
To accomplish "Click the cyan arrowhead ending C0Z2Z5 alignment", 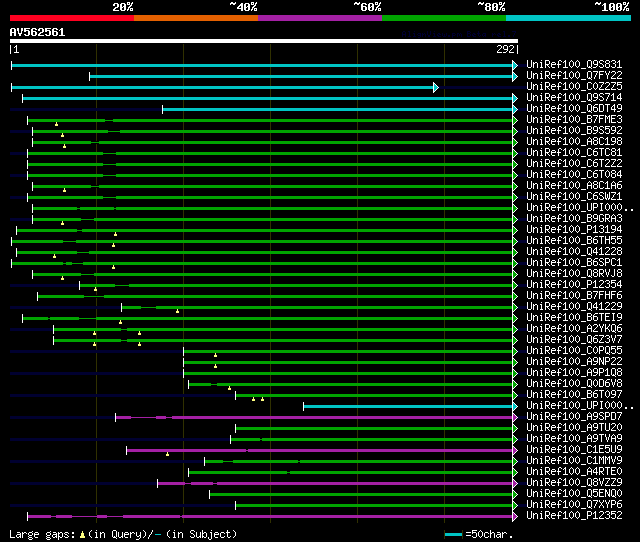I will coord(436,87).
